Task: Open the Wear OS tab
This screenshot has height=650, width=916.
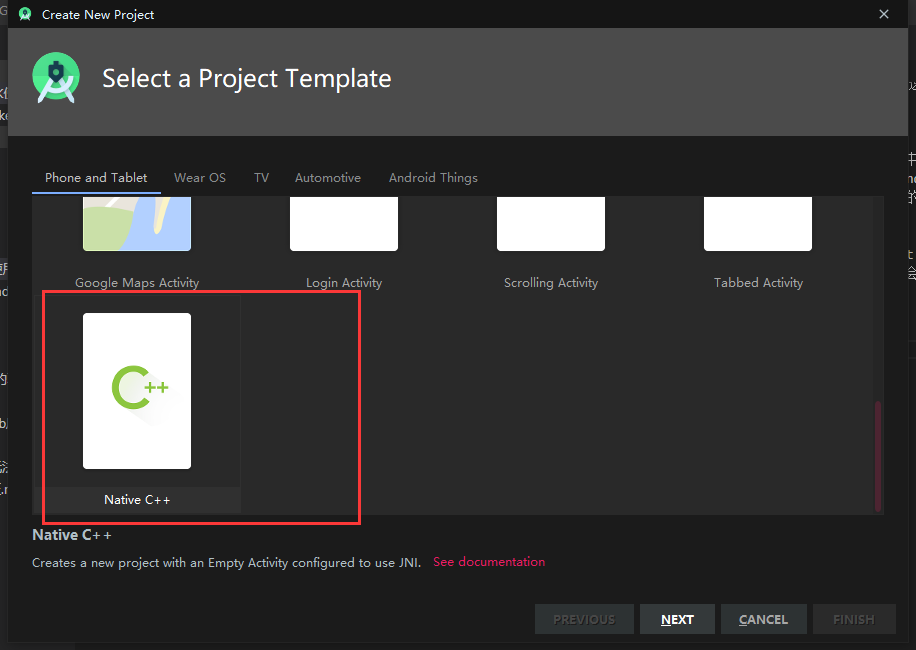Action: (x=200, y=178)
